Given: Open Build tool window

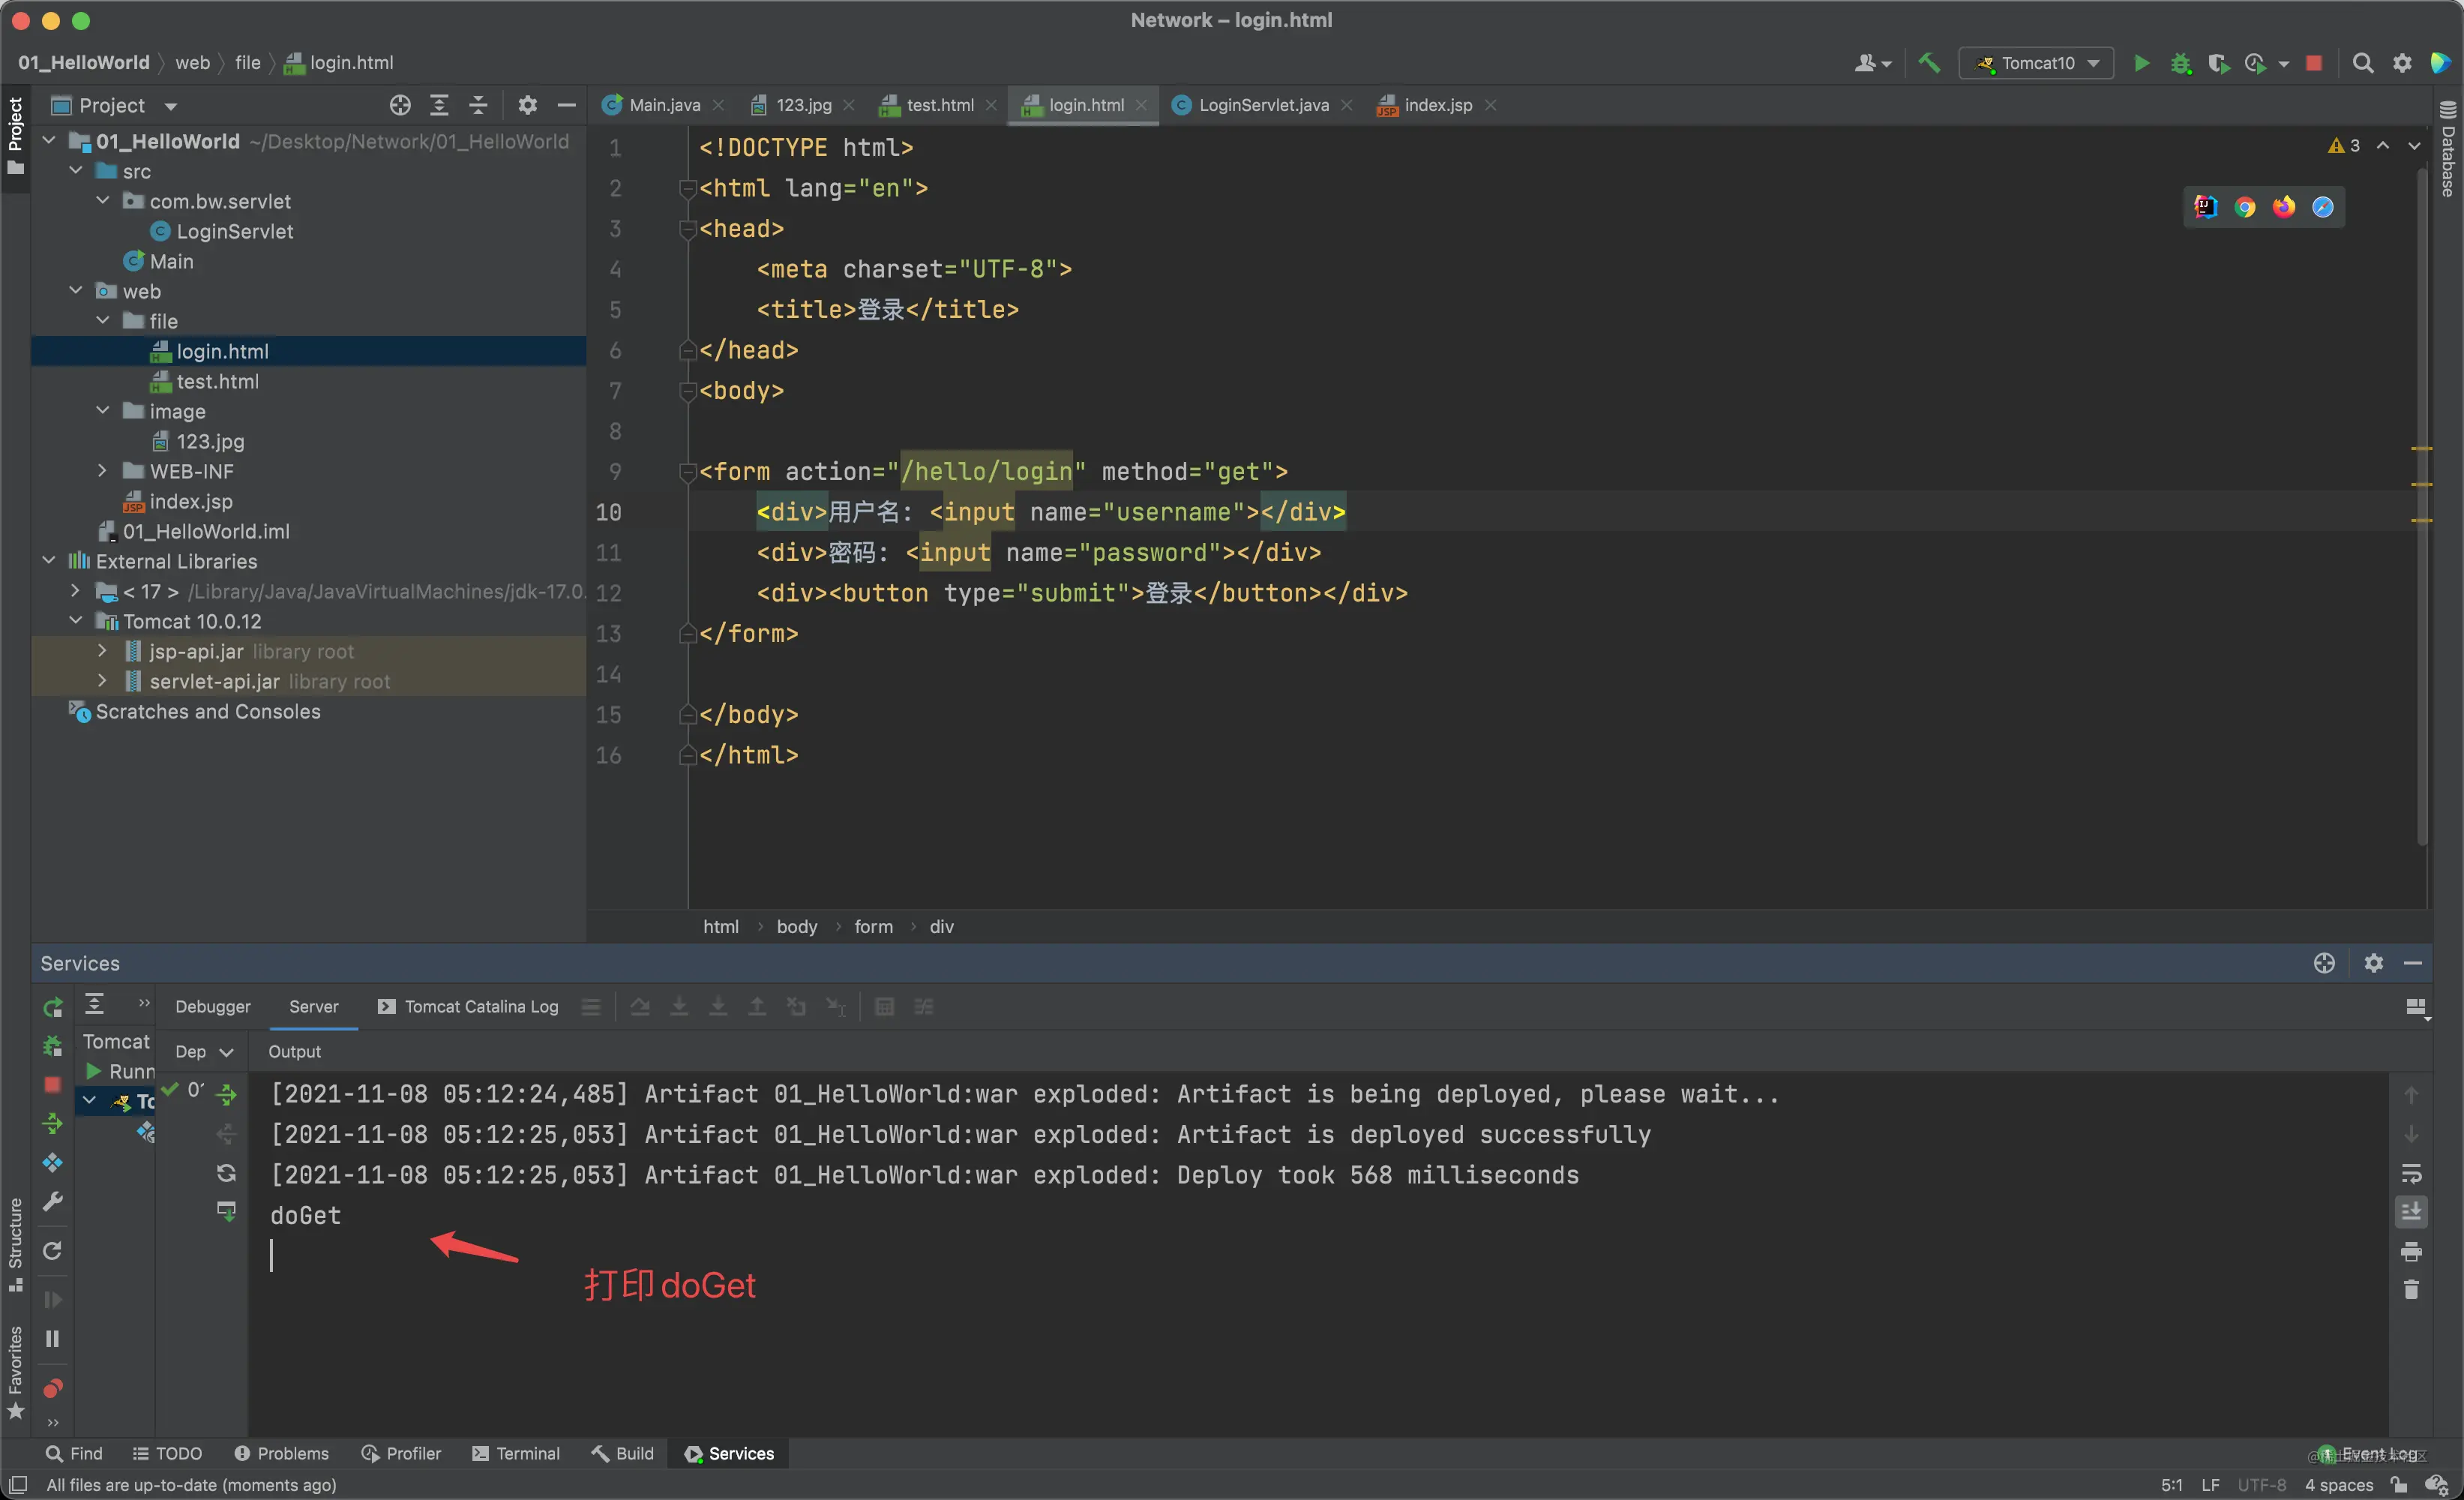Looking at the screenshot, I should [622, 1454].
